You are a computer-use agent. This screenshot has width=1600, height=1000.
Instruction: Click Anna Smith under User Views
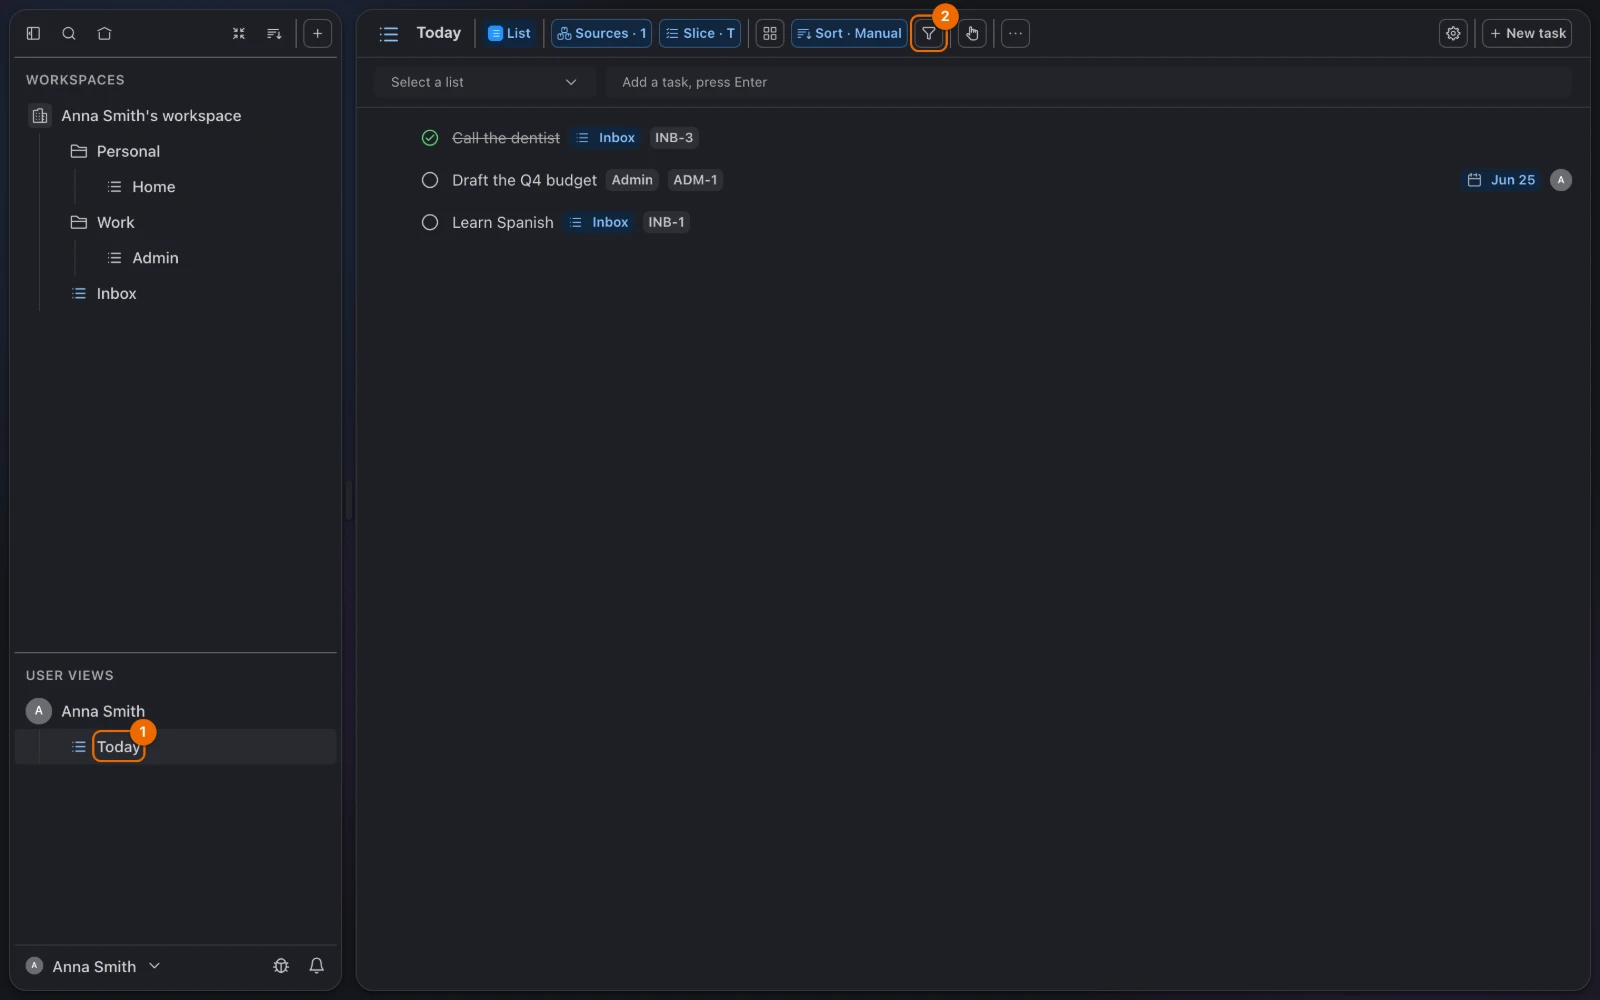[x=102, y=711]
